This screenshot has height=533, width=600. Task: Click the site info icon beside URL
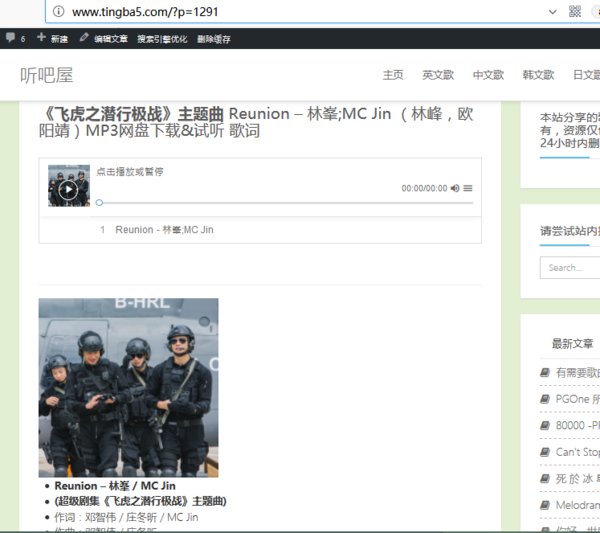pos(59,12)
